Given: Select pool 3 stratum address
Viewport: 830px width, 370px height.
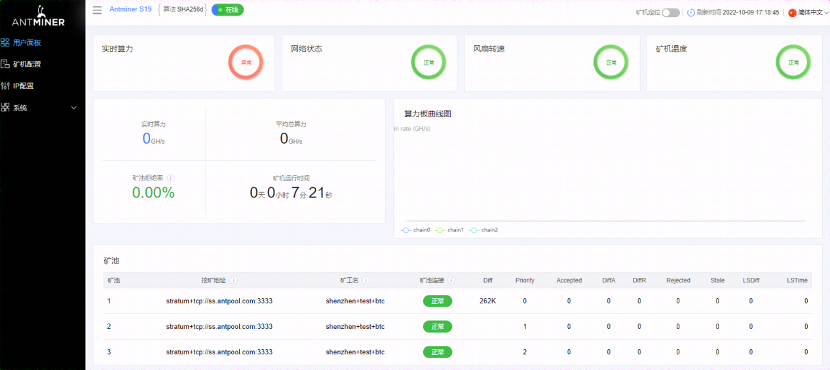Looking at the screenshot, I should tap(219, 352).
